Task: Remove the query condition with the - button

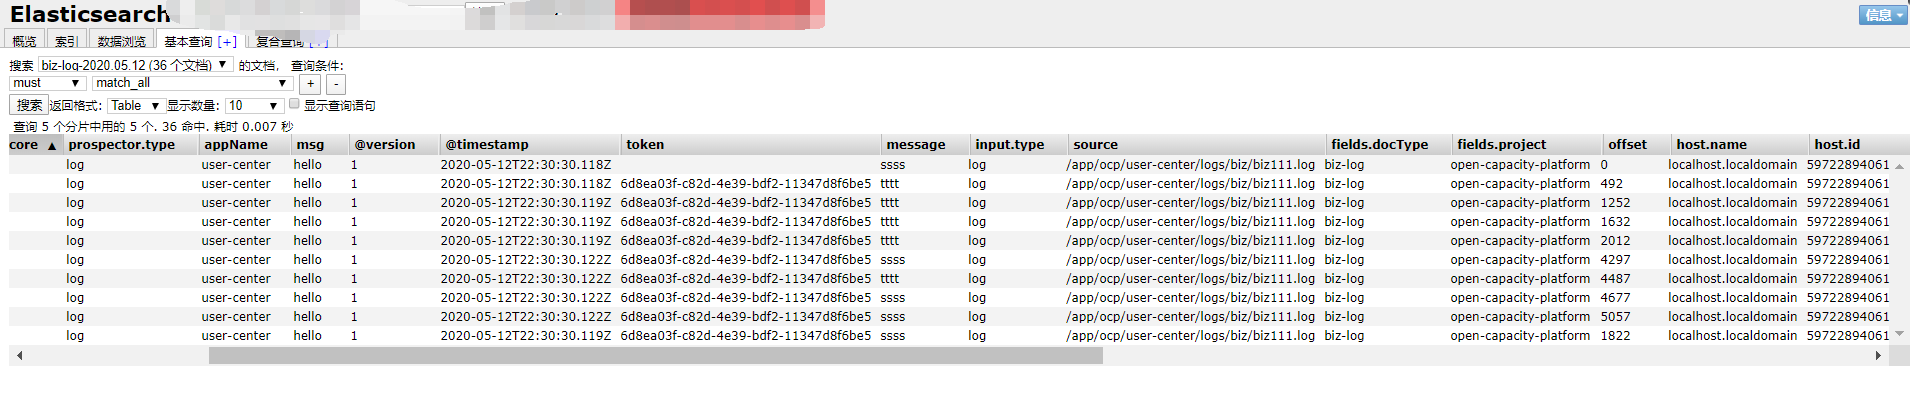Action: pyautogui.click(x=336, y=85)
